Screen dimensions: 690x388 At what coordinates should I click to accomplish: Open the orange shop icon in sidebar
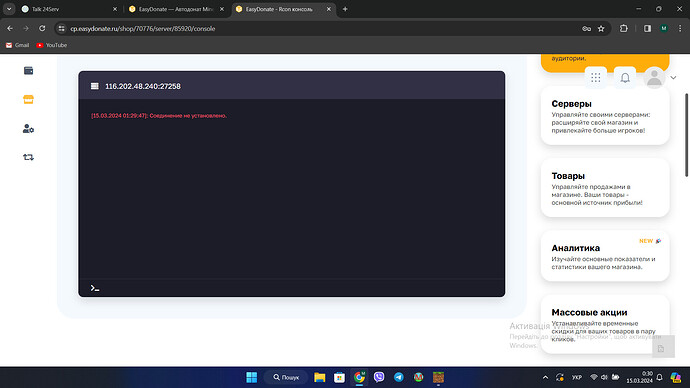click(28, 99)
